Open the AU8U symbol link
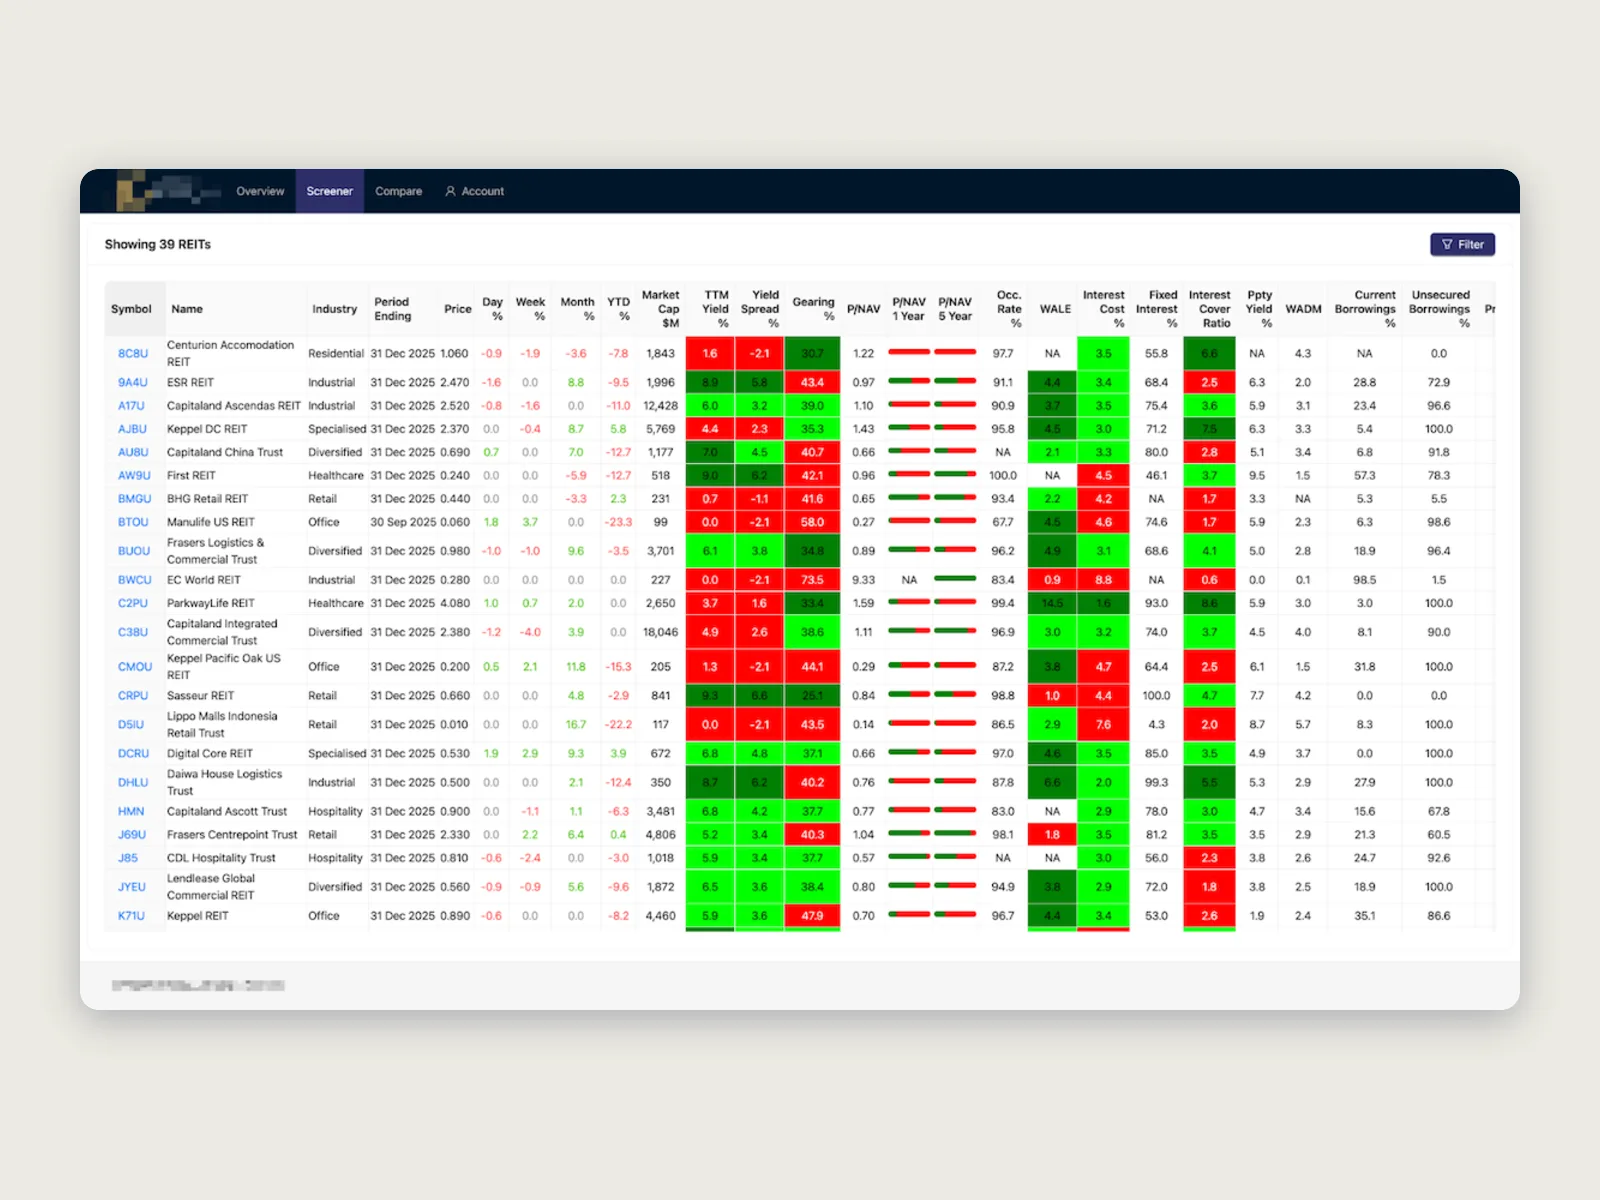 click(x=133, y=452)
